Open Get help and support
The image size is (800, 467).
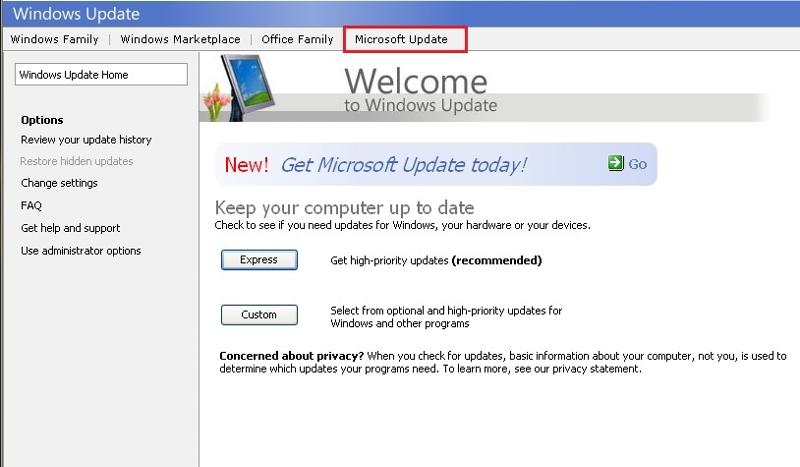(70, 228)
